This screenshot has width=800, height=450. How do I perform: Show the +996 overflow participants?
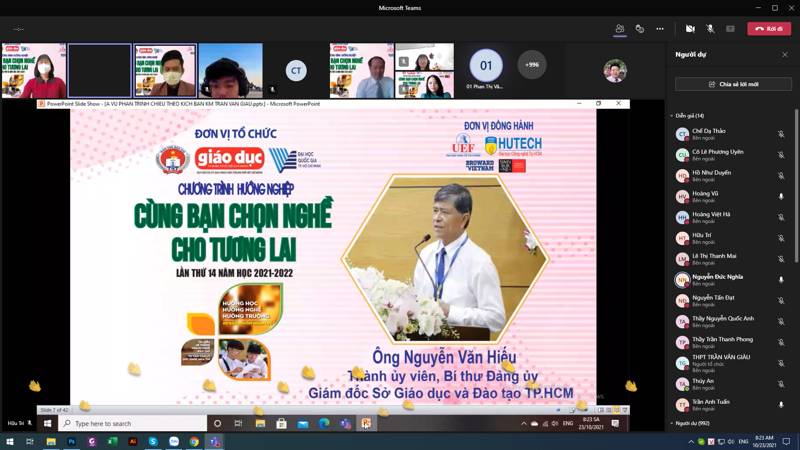click(x=532, y=65)
